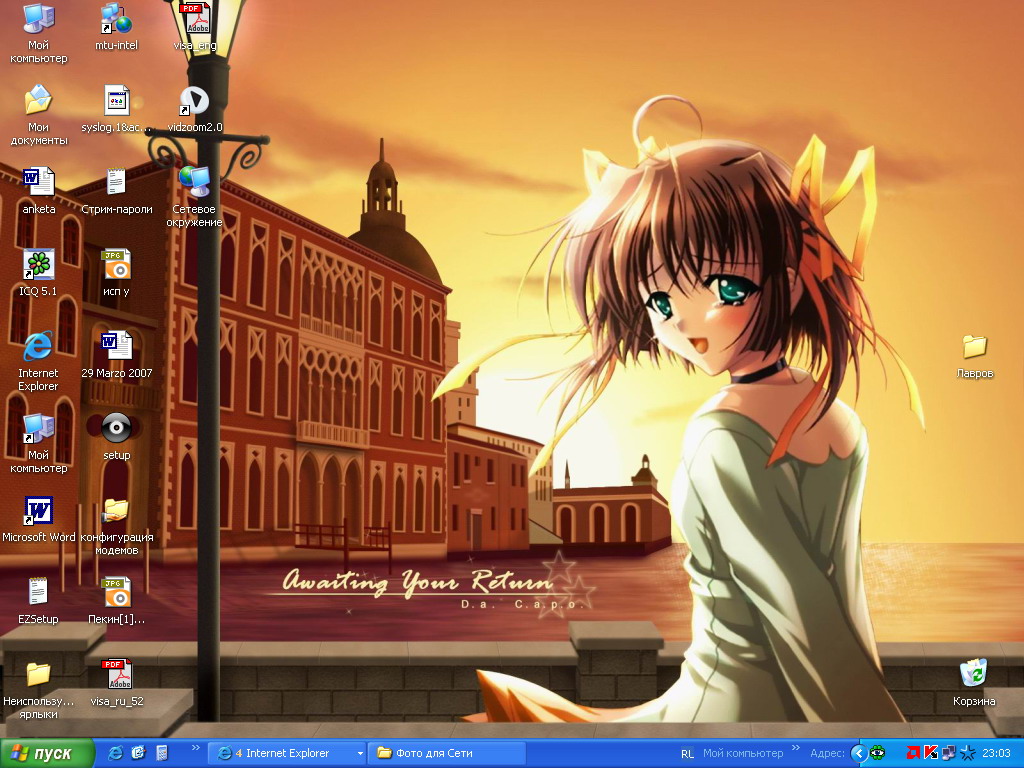Click the network connection tray icon
Image resolution: width=1024 pixels, height=768 pixels.
click(x=948, y=754)
